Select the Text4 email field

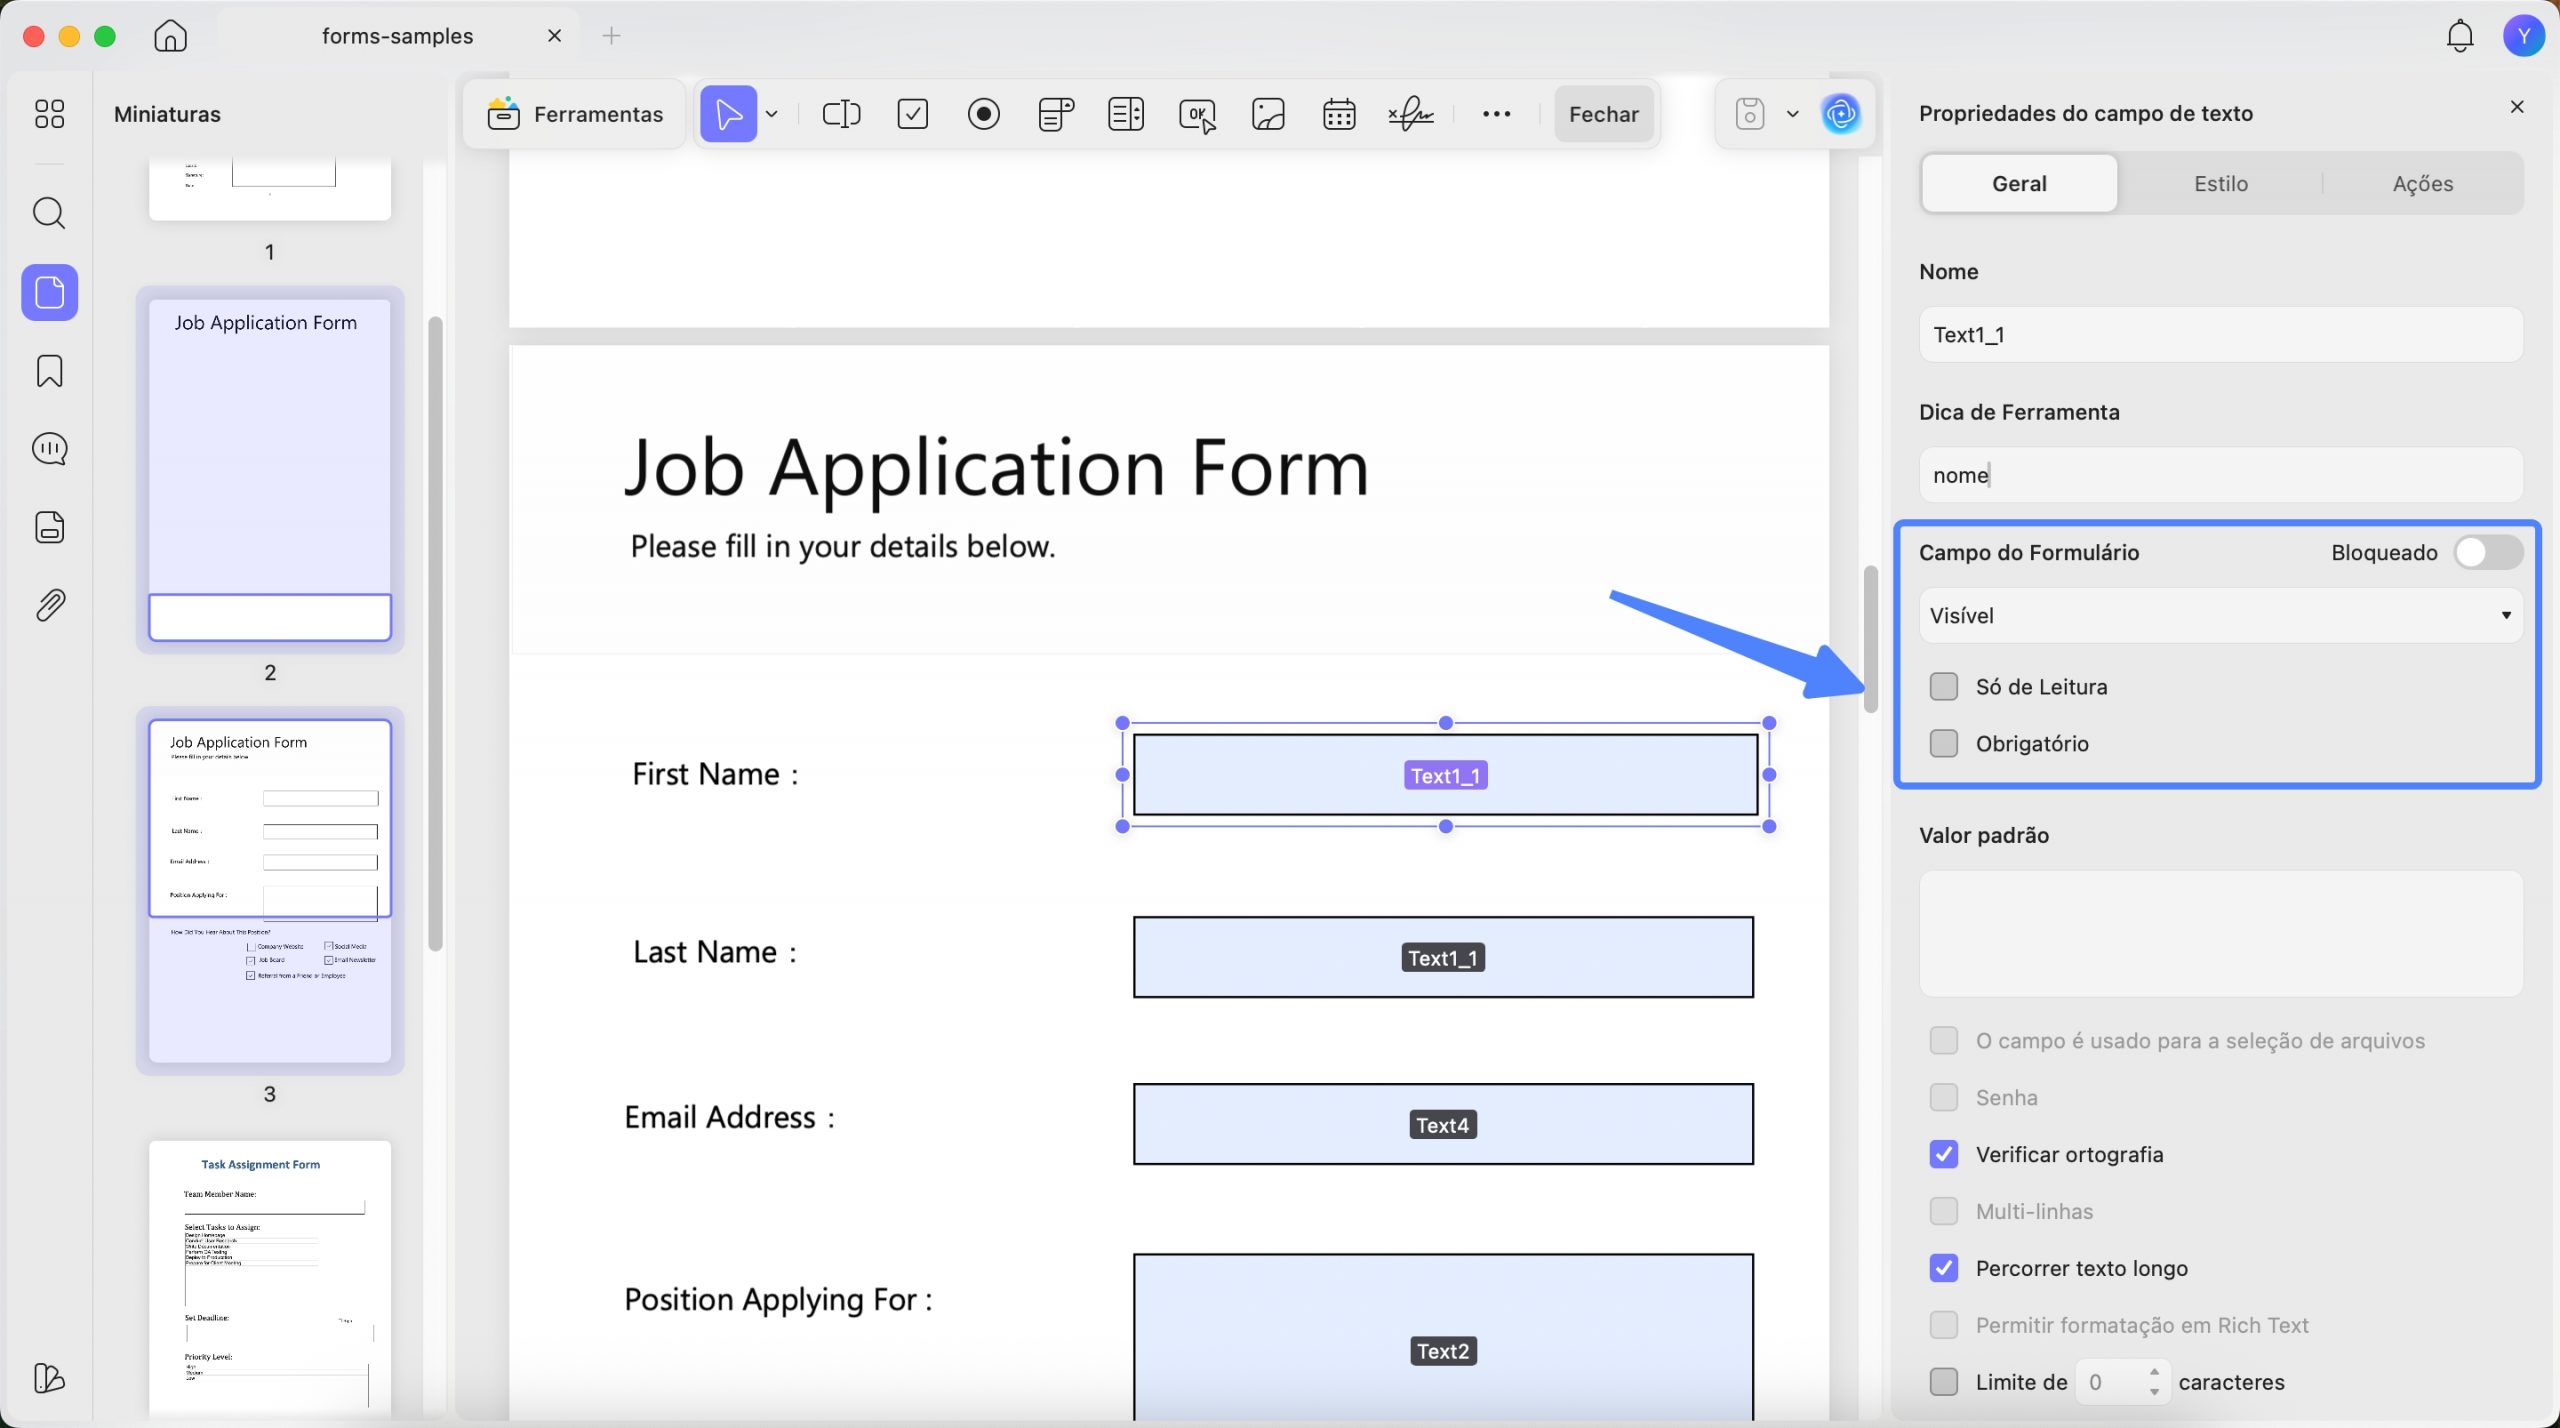pos(1443,1125)
